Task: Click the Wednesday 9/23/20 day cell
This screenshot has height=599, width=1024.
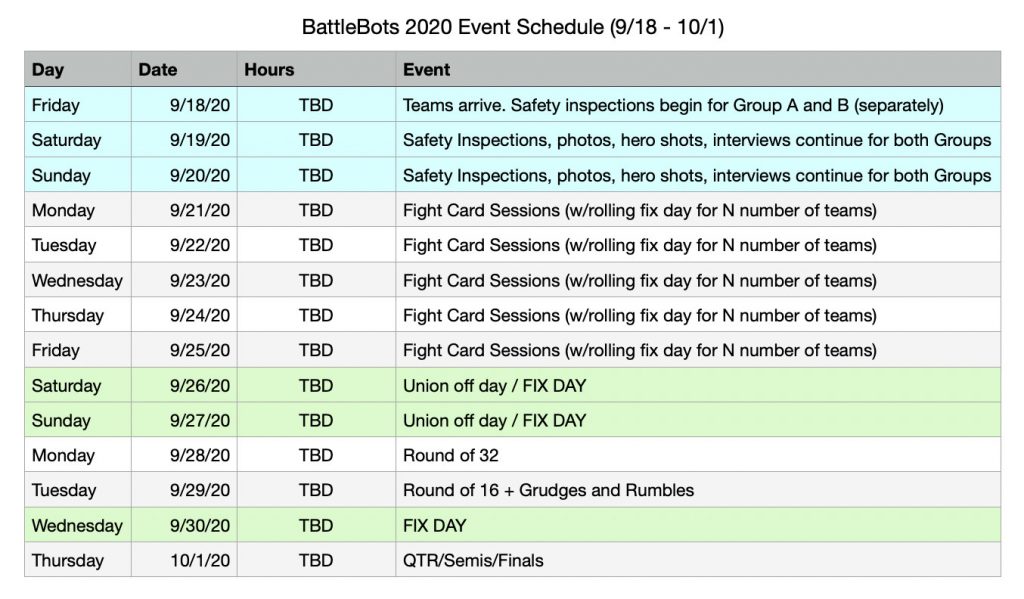Action: [x=77, y=280]
